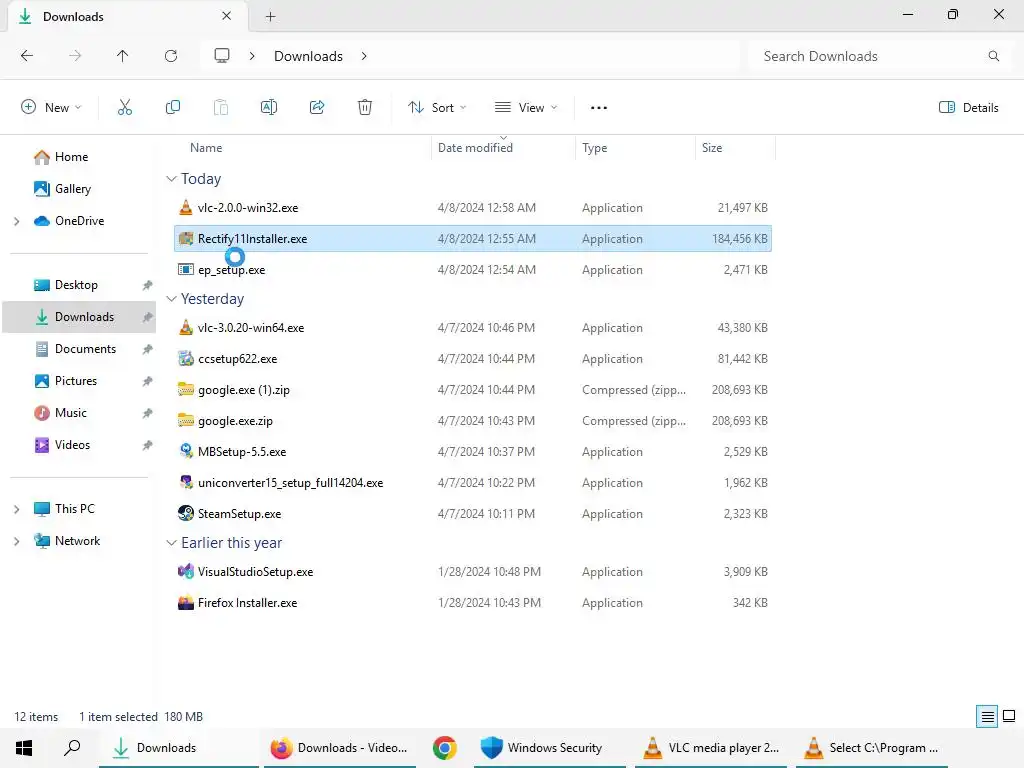
Task: Open Gallery in the navigation pane
Action: coord(72,189)
